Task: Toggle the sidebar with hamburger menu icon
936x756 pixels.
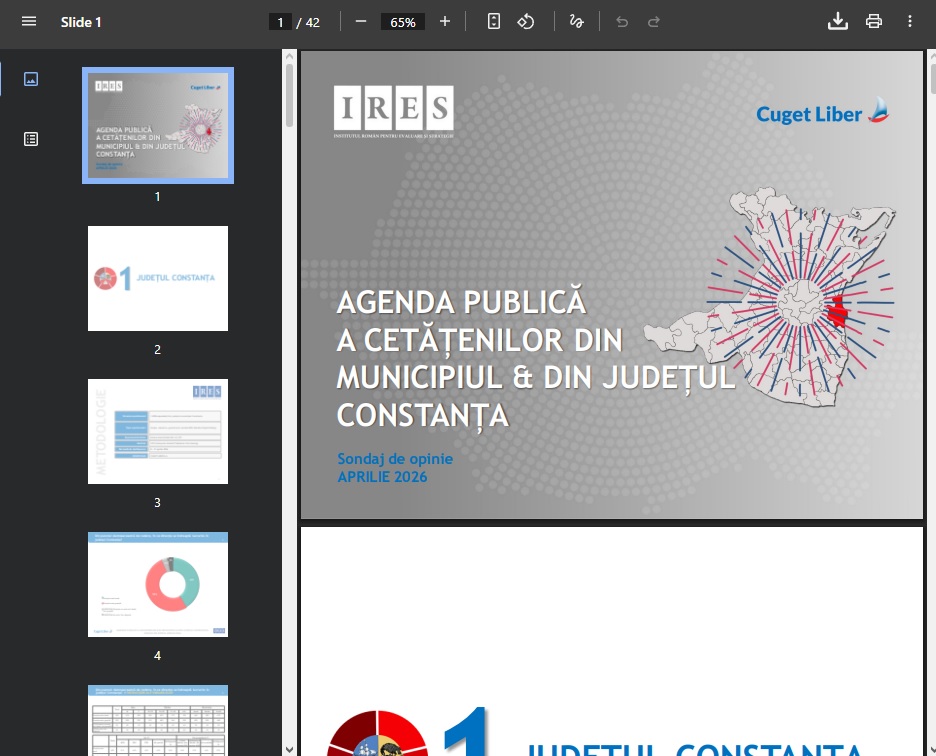Action: pyautogui.click(x=29, y=21)
